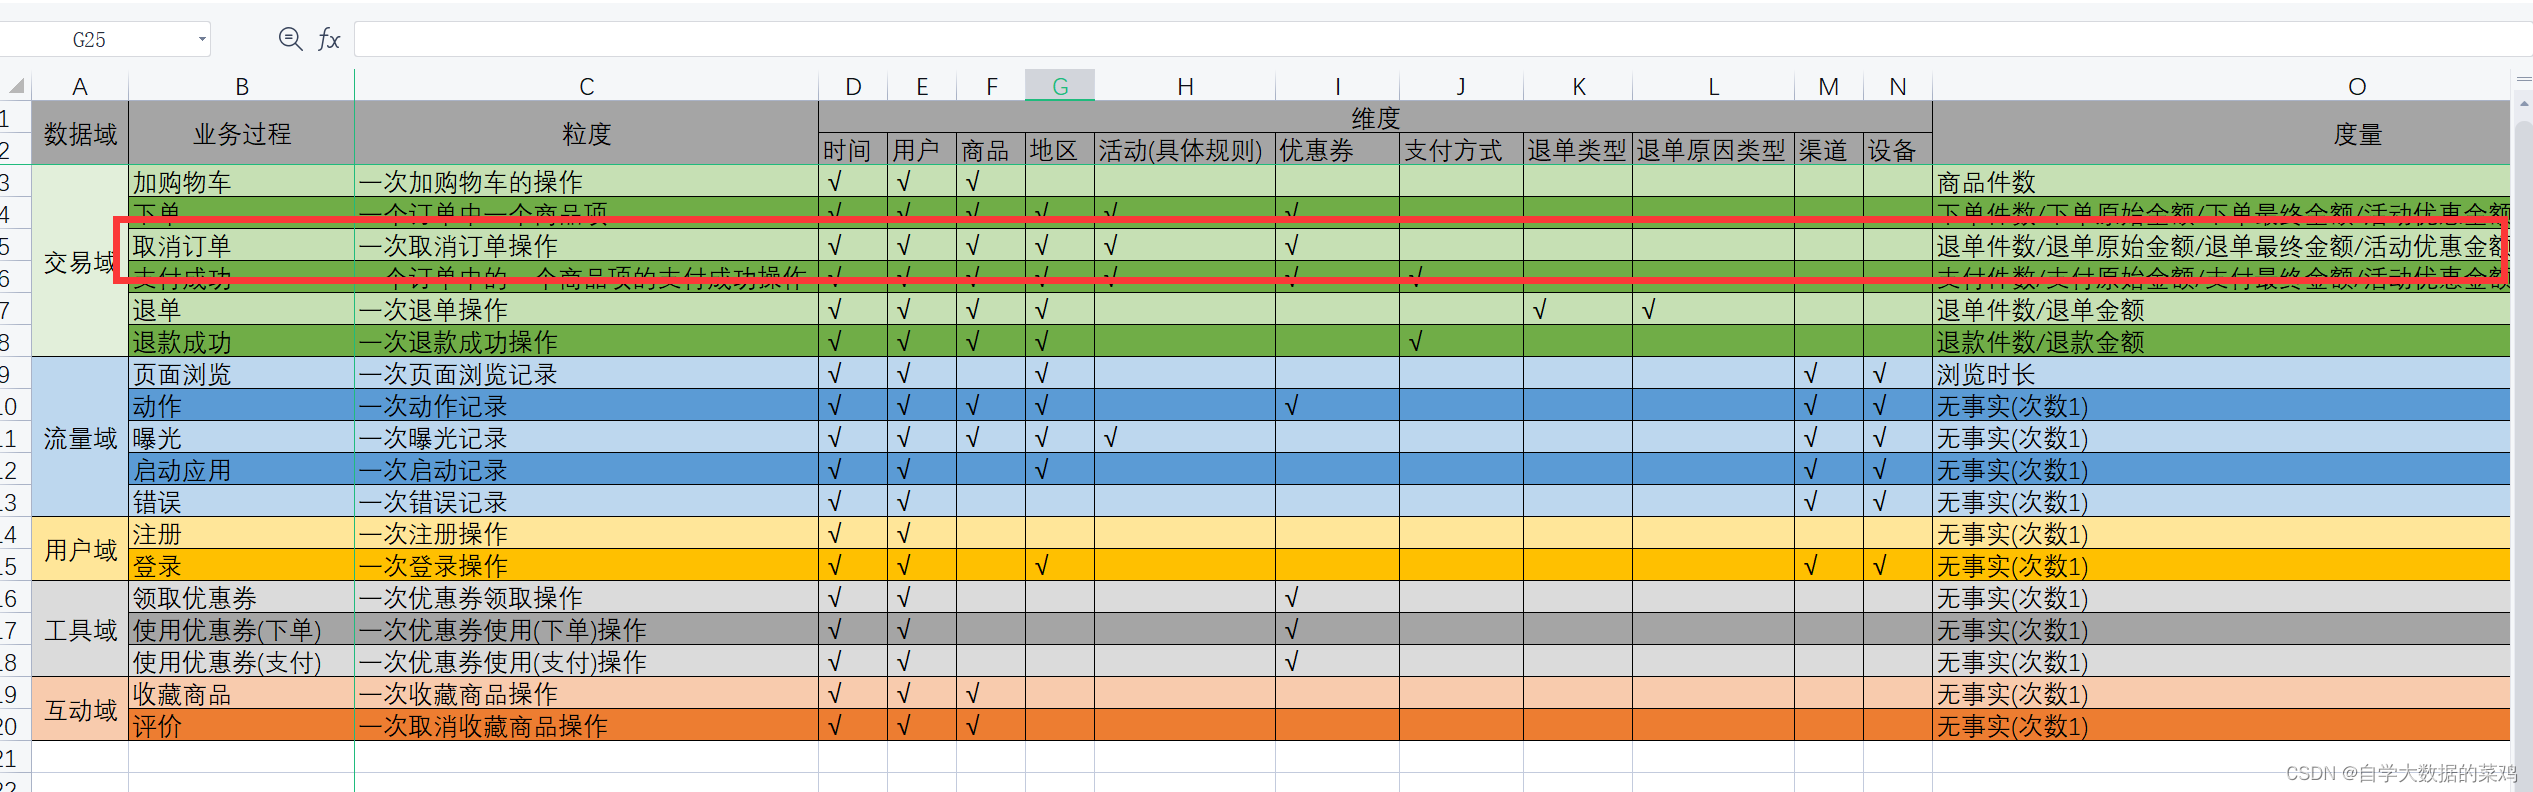Viewport: 2533px width, 792px height.
Task: Select column H header
Action: [1185, 86]
